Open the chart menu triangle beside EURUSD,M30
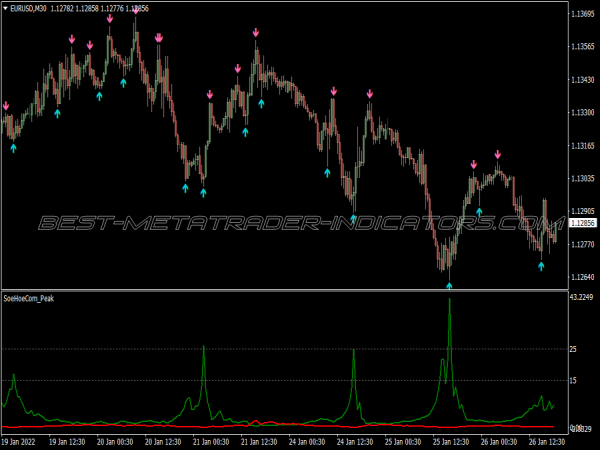Viewport: 600px width, 450px height. (5, 8)
